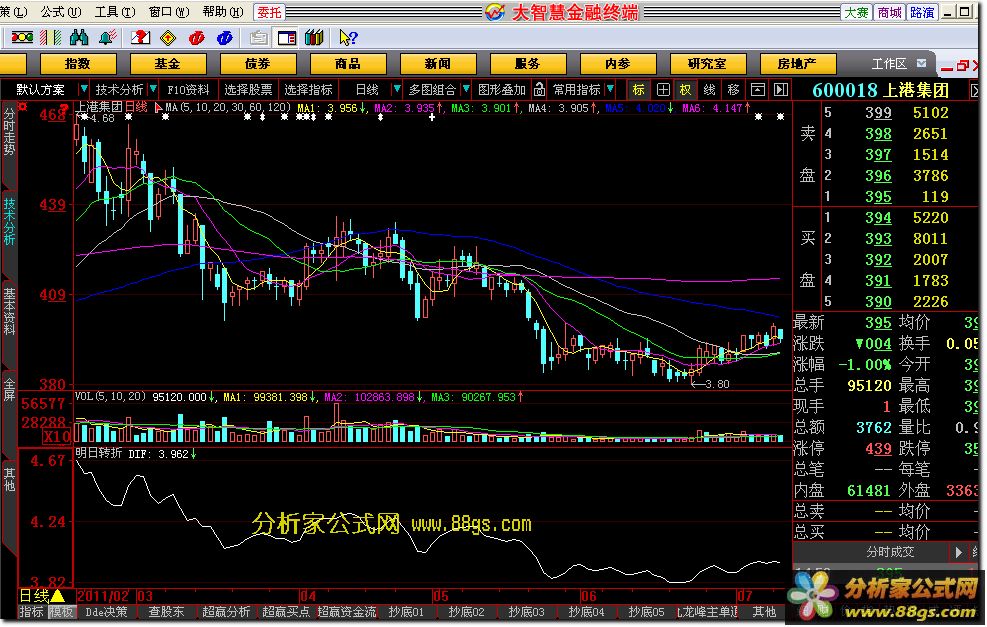Click the 房地产 yellow button
This screenshot has width=987, height=627.
(x=798, y=64)
